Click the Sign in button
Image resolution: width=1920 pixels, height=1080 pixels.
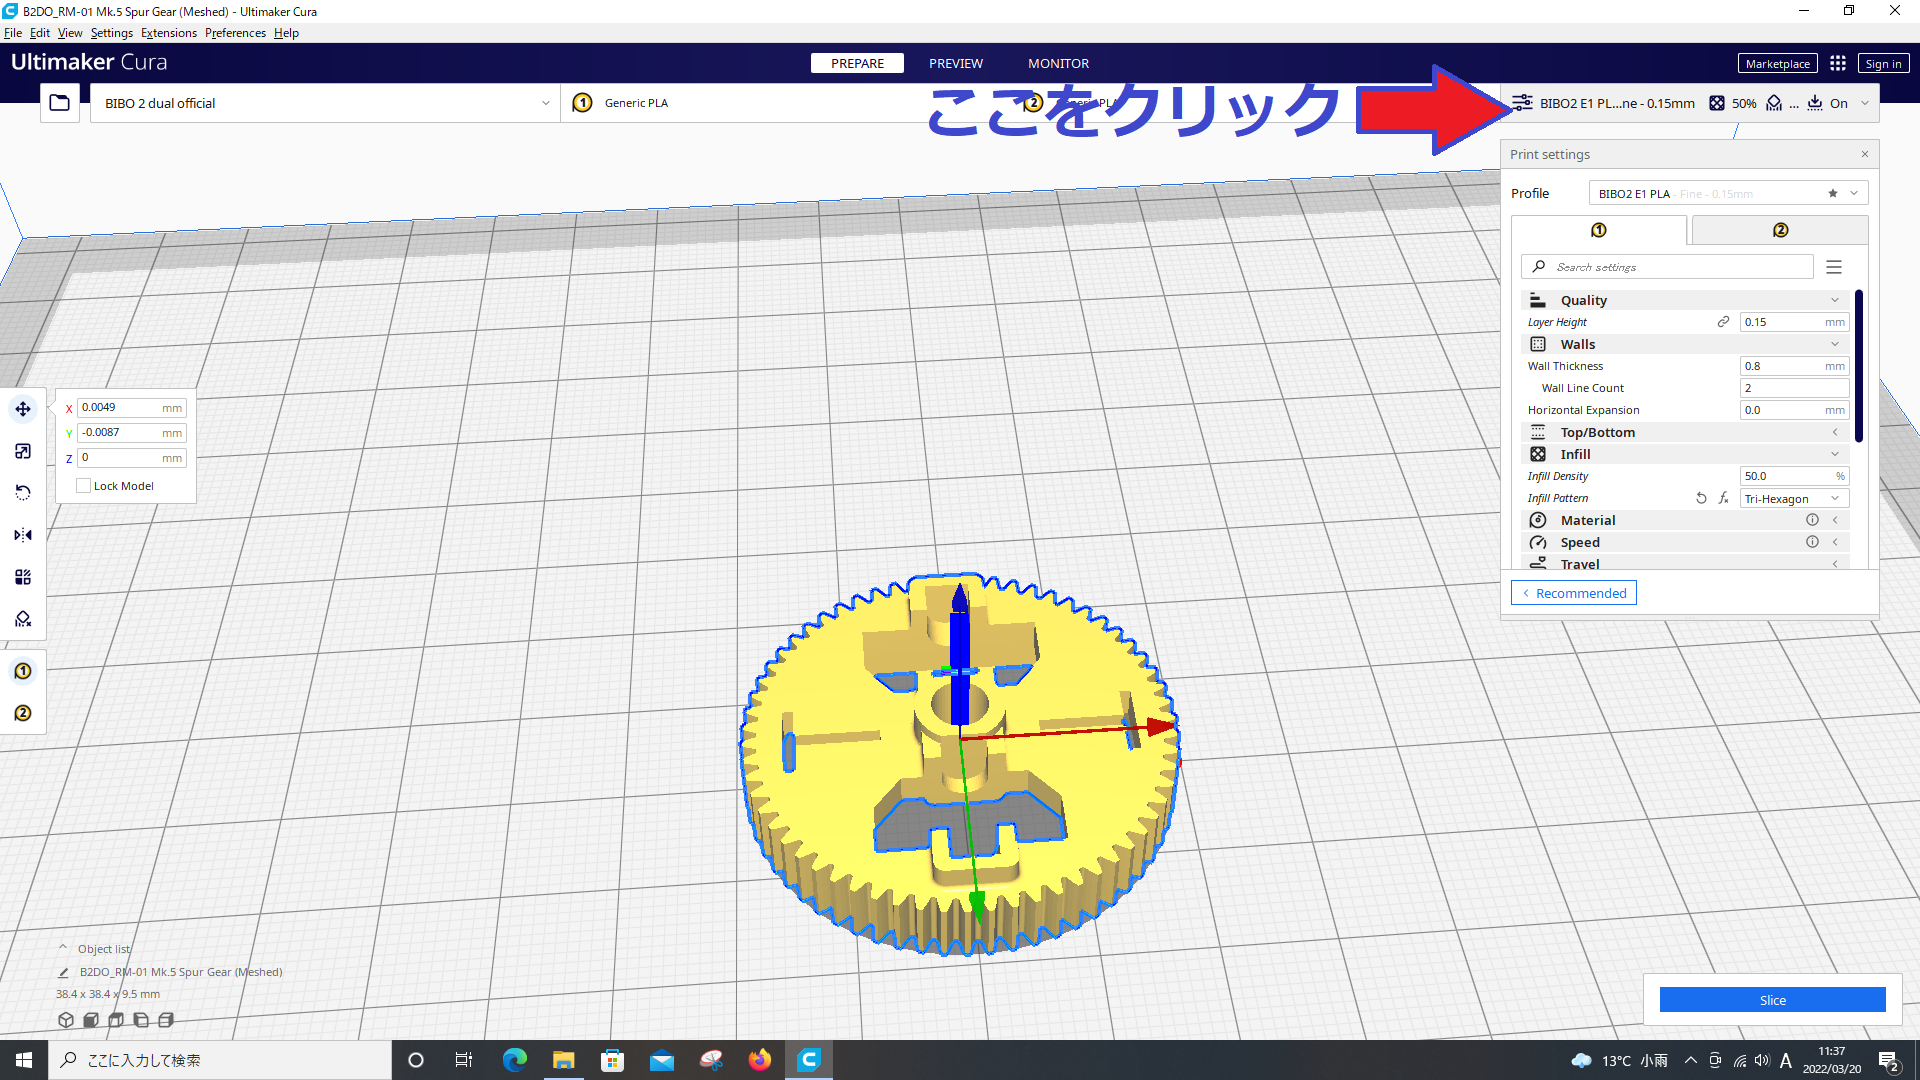1883,63
